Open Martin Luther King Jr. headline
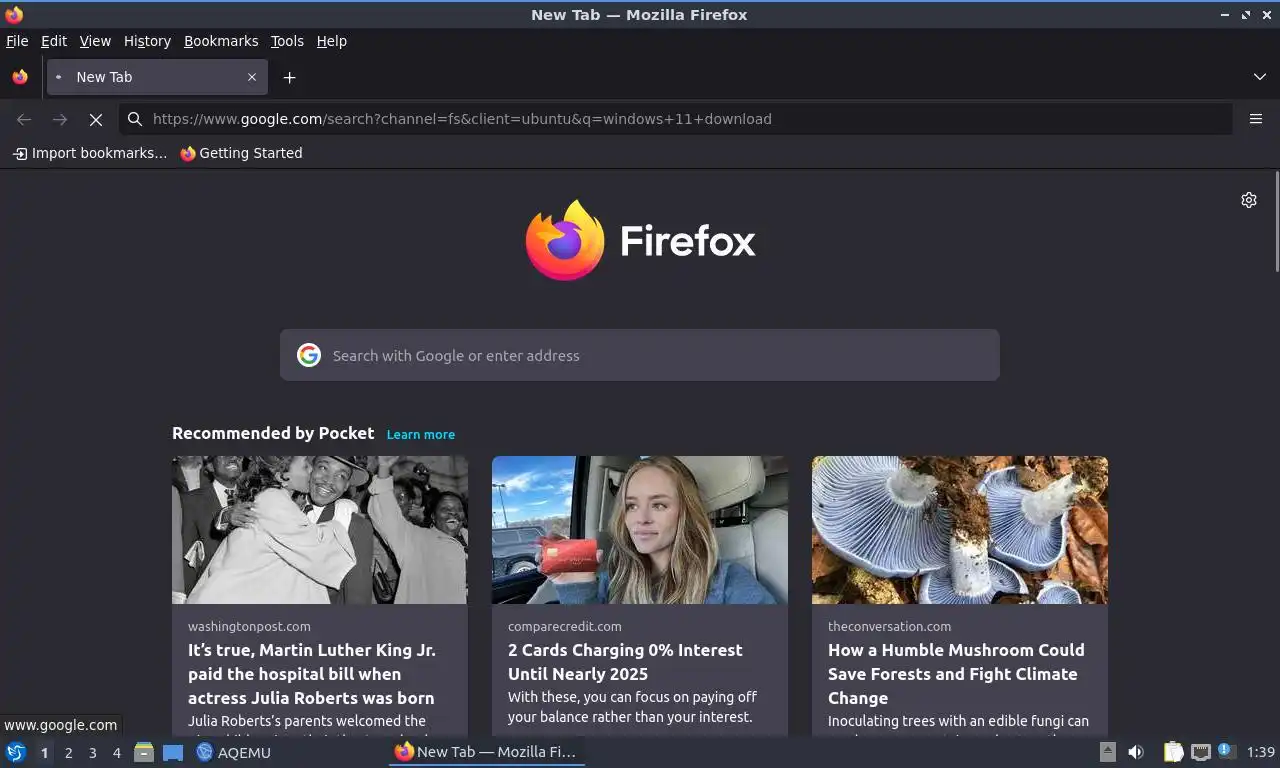Screen dimensions: 1280x768 pos(312,674)
